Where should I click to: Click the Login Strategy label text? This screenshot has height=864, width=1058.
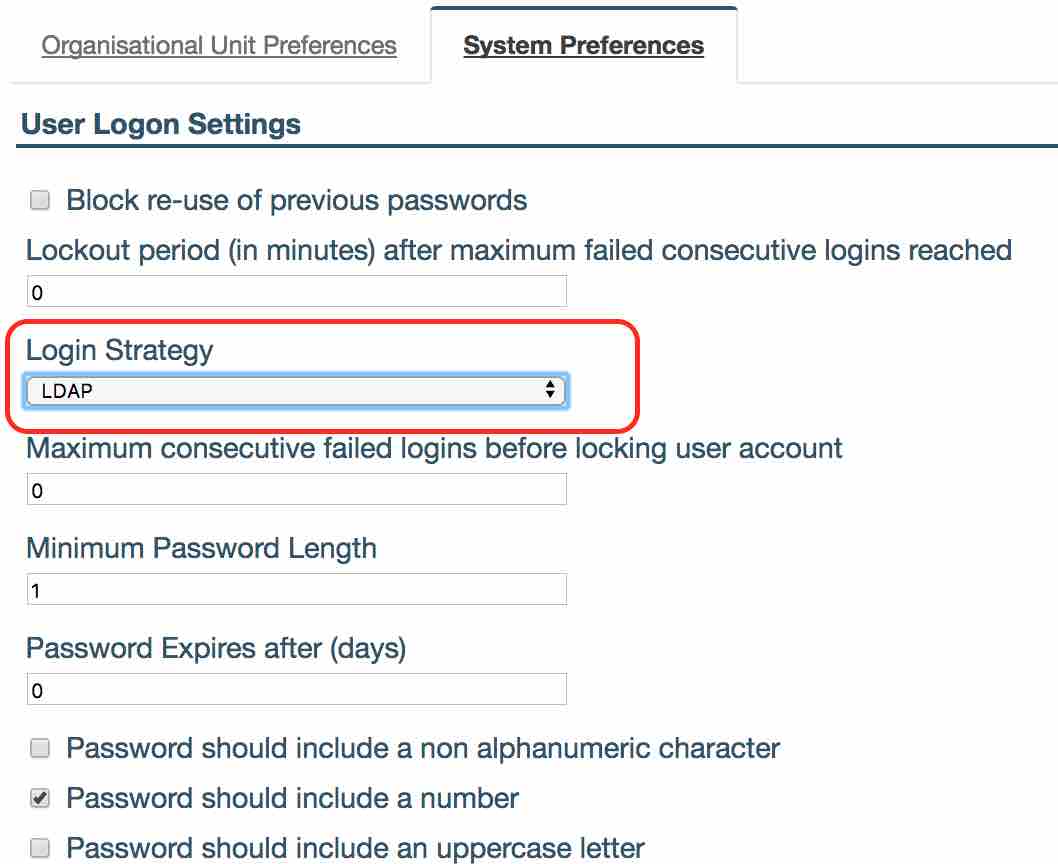[x=119, y=350]
